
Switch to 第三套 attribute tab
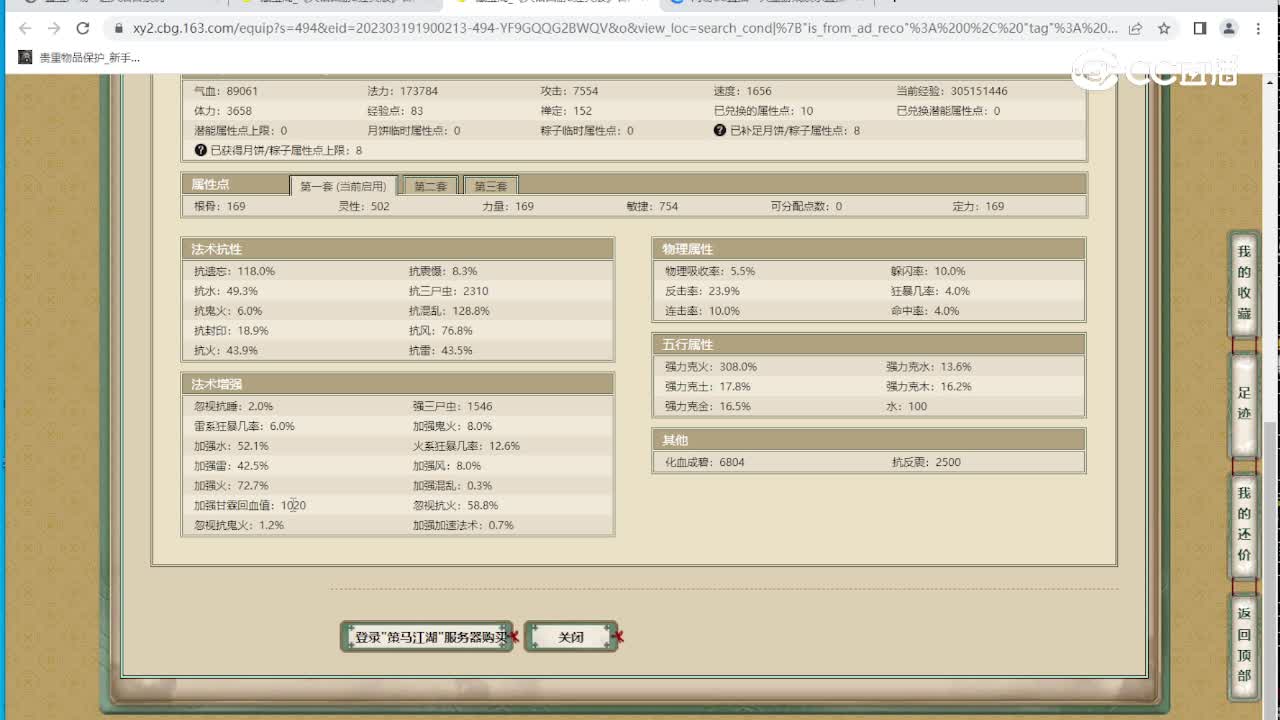491,187
